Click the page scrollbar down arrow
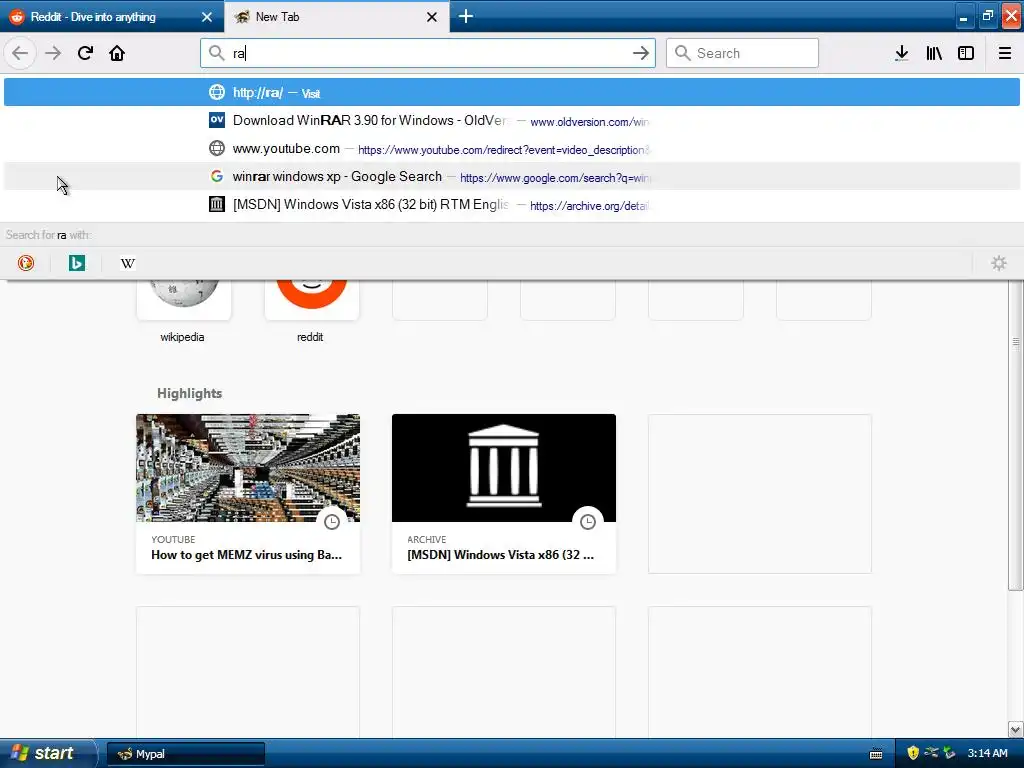 coord(1016,729)
